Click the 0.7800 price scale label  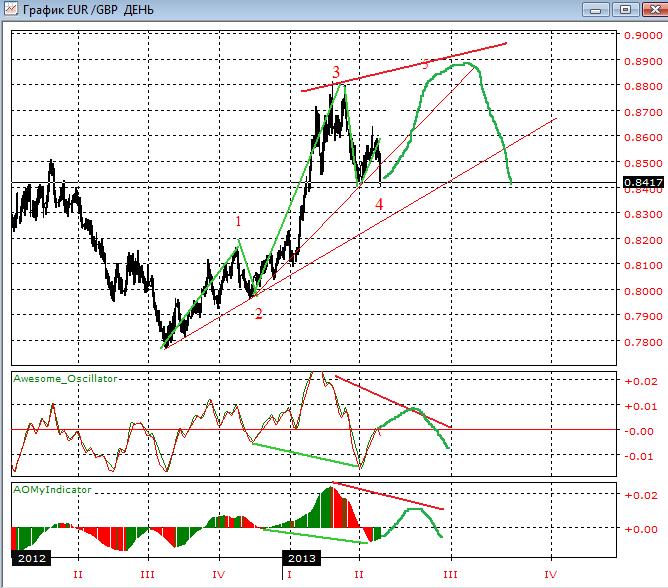click(643, 342)
